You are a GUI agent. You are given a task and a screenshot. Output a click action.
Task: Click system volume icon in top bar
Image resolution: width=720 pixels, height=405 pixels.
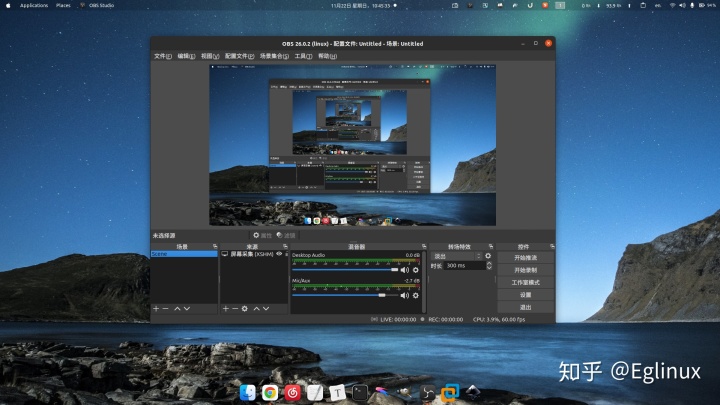point(682,6)
